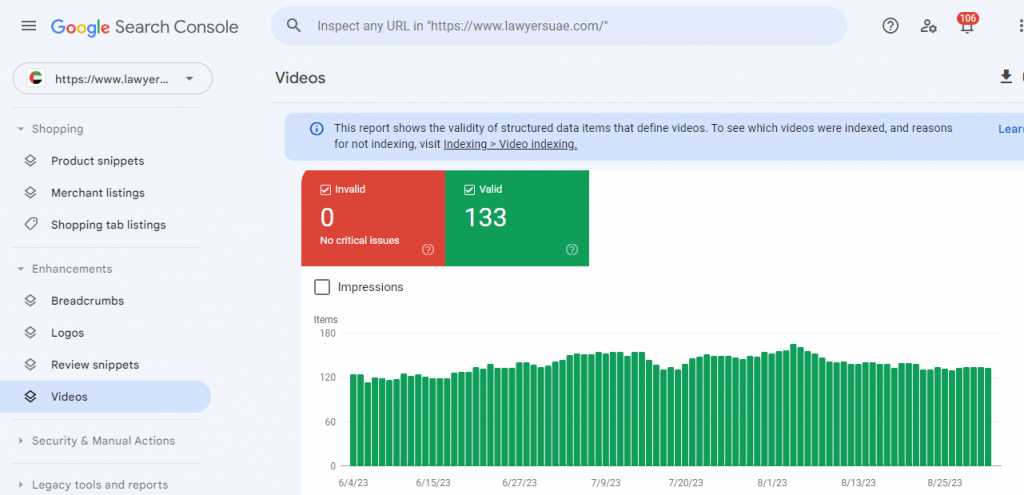
Task: Click the UAE flag property icon
Action: pyautogui.click(x=36, y=79)
